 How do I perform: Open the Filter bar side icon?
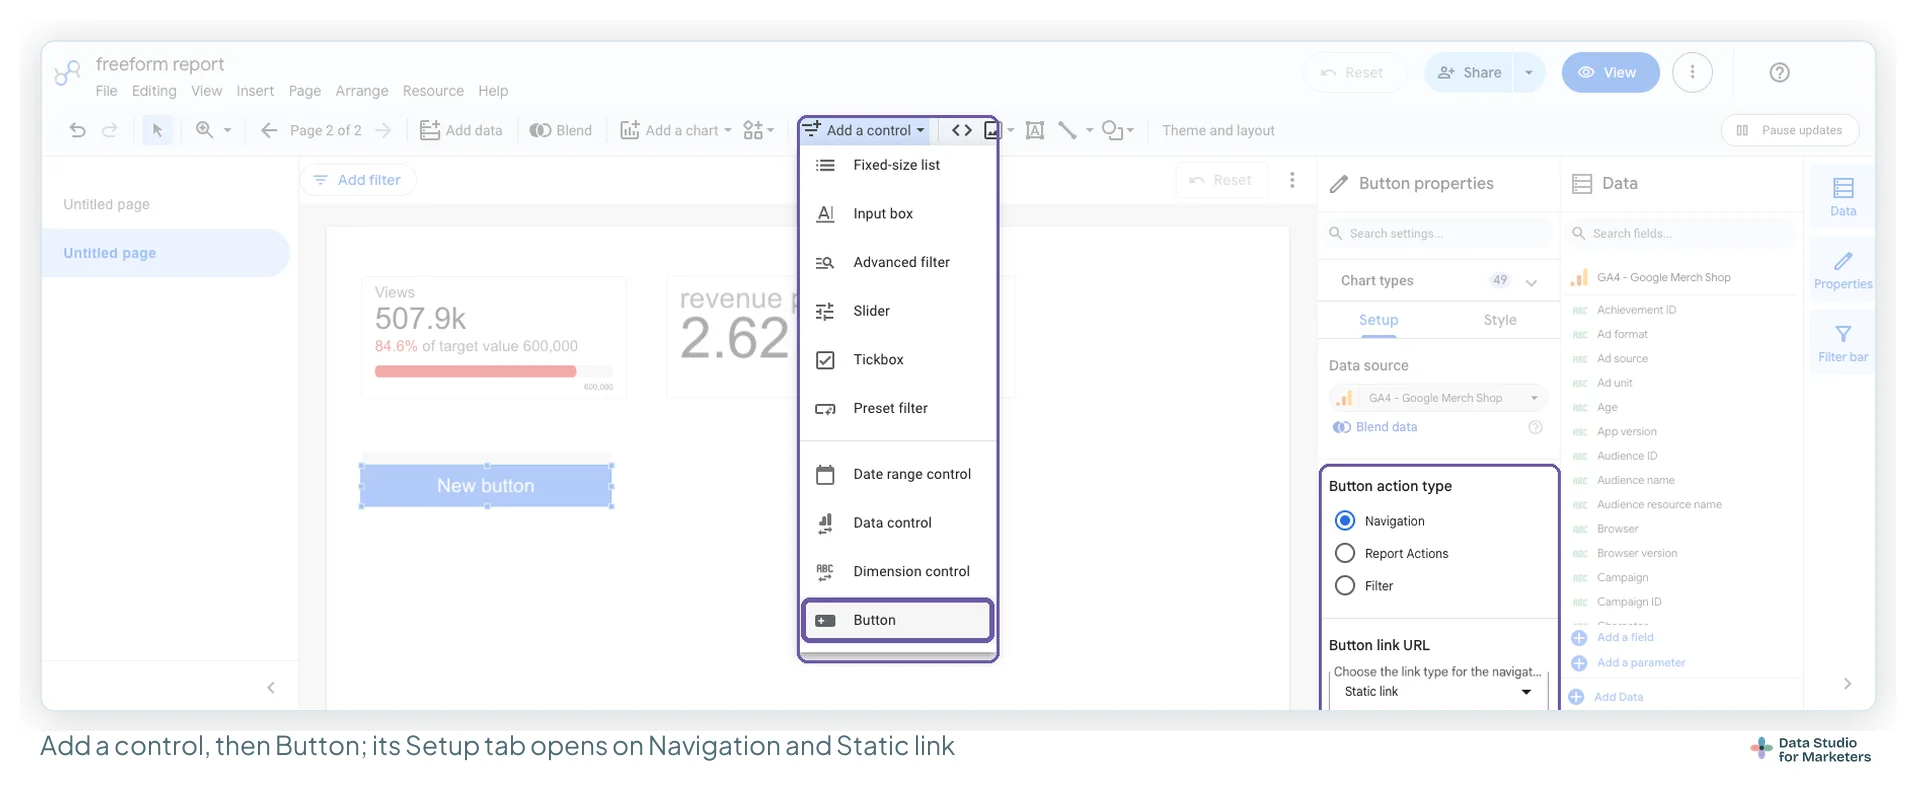tap(1843, 343)
